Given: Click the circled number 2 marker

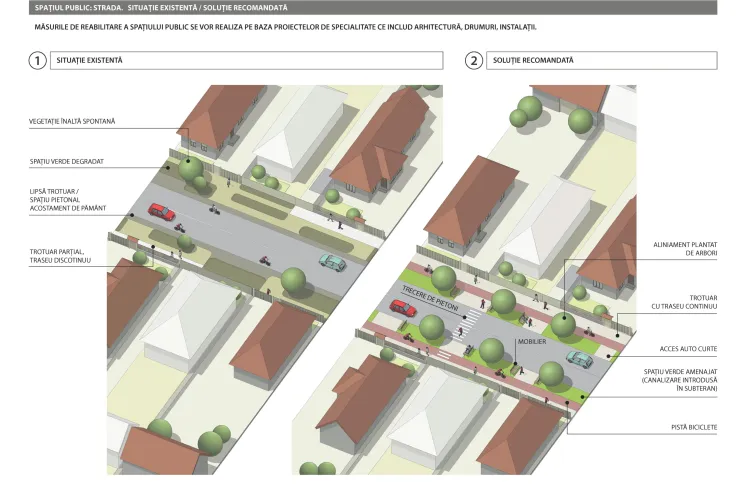Looking at the screenshot, I should click(474, 61).
